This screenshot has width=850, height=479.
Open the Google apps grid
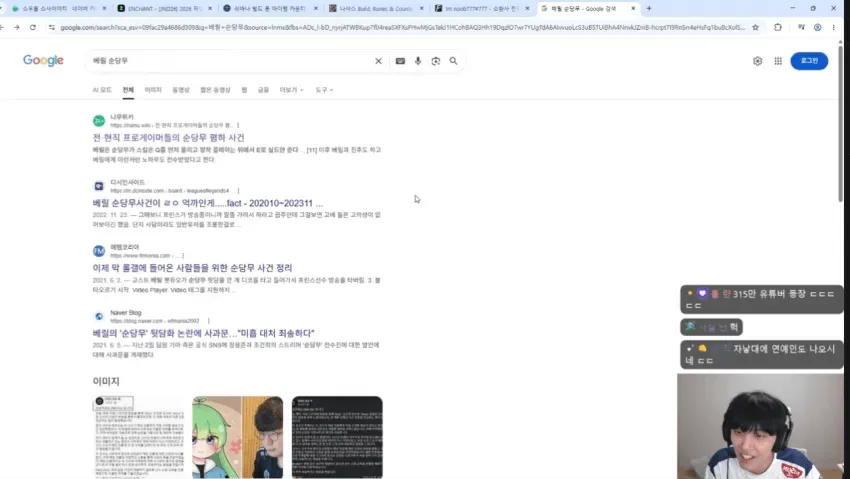778,61
